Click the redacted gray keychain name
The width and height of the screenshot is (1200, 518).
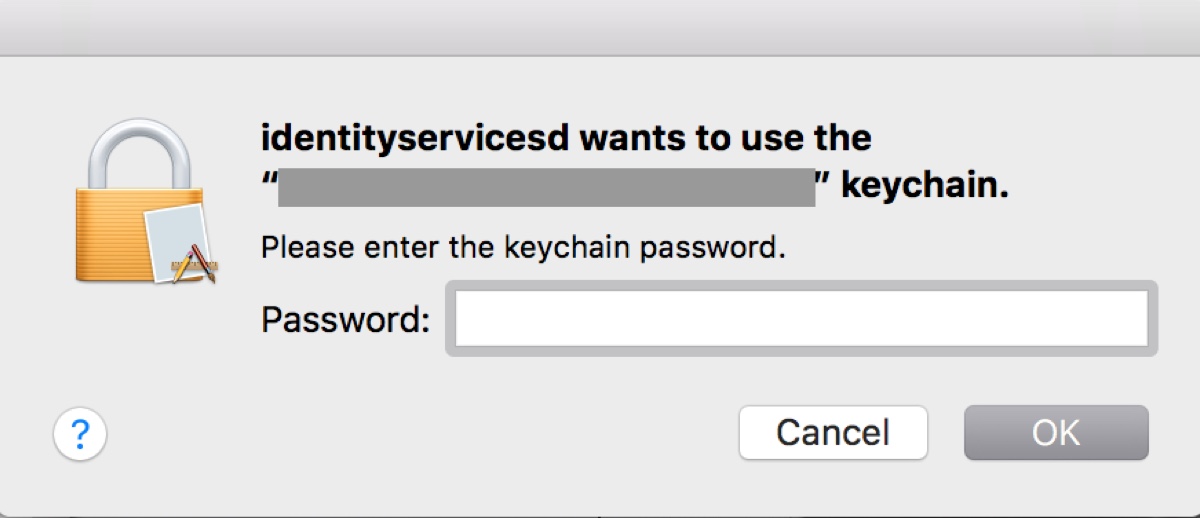(x=547, y=186)
